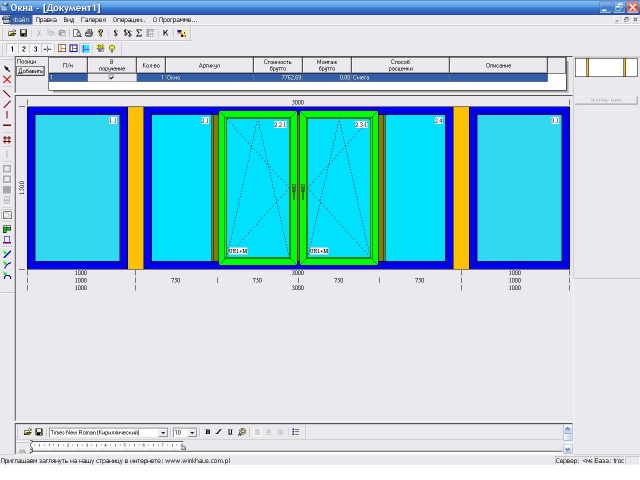Toggle bold formatting in text toolbar
This screenshot has height=480, width=640.
208,432
